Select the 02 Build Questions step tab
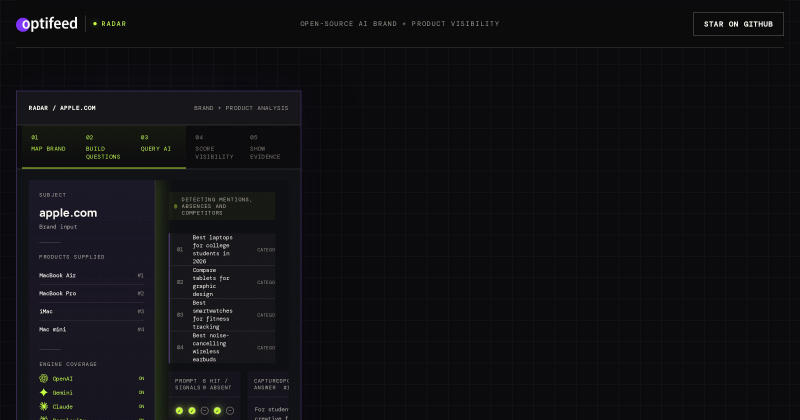Viewport: 800px width, 420px height. pos(104,147)
